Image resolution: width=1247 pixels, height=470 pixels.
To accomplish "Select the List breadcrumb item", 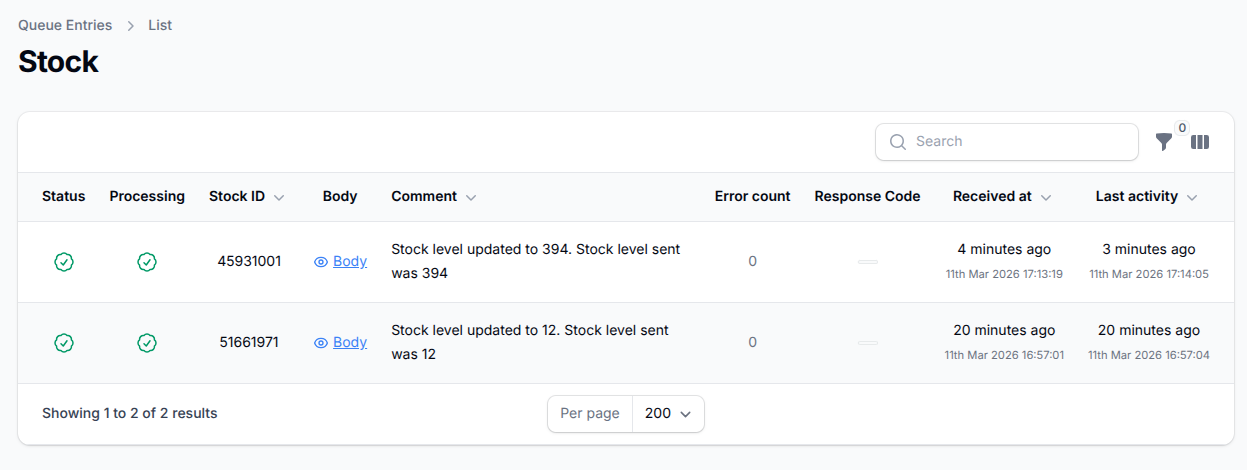I will [160, 25].
